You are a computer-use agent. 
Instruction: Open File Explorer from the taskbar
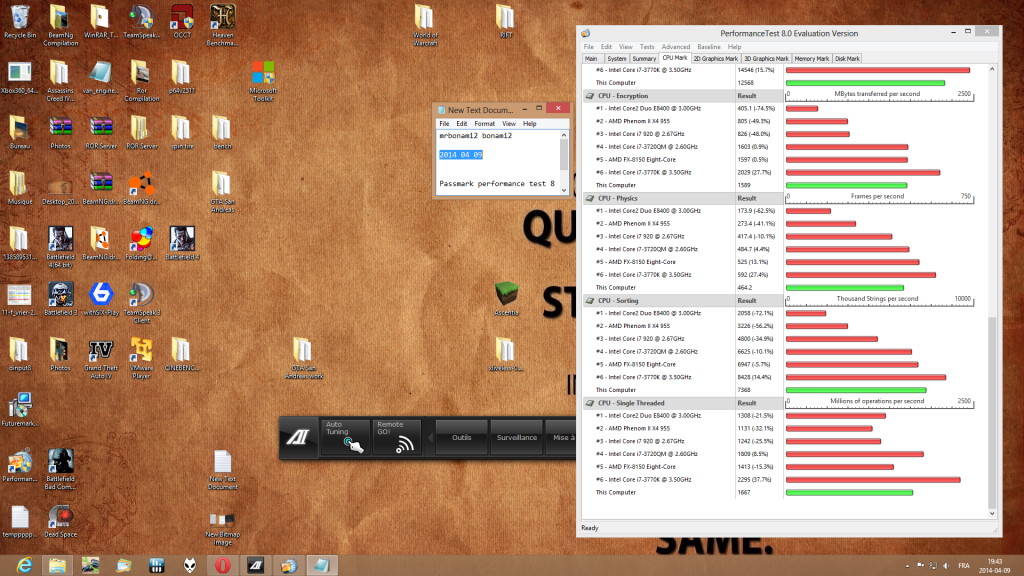(x=57, y=566)
